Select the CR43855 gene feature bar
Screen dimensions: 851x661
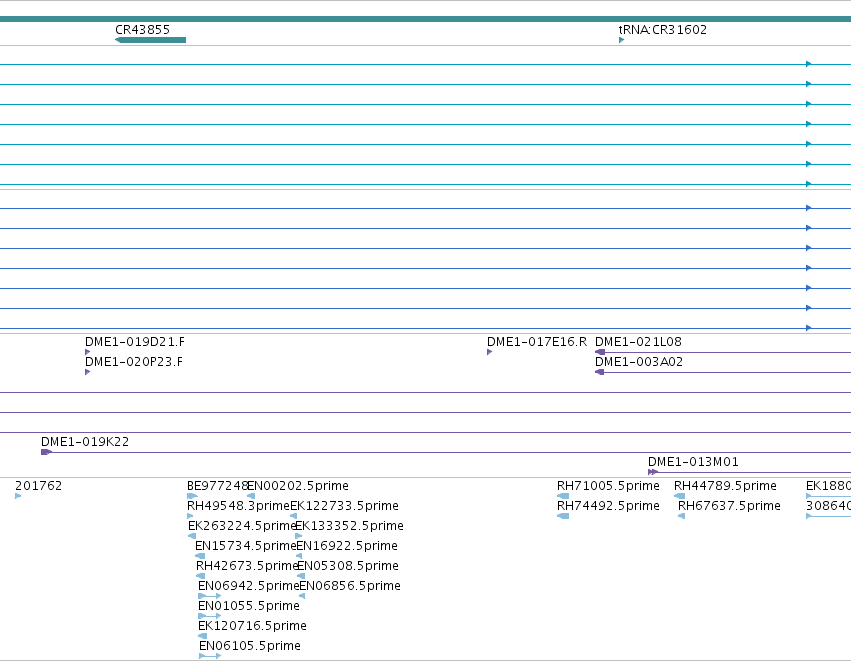(150, 40)
